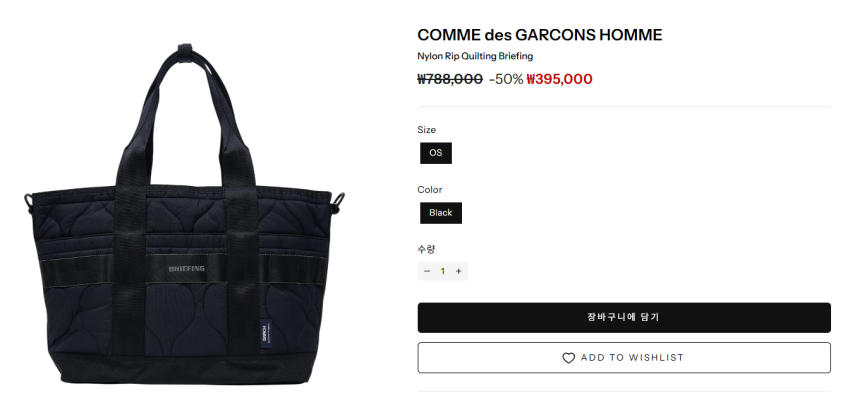Focus the quantity number field
The height and width of the screenshot is (406, 850).
[443, 271]
